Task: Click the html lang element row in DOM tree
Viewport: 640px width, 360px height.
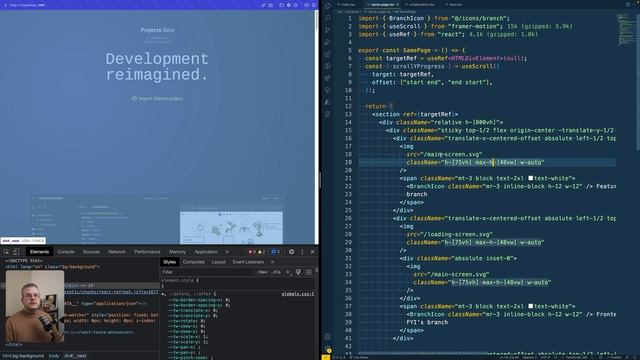Action: pyautogui.click(x=52, y=267)
